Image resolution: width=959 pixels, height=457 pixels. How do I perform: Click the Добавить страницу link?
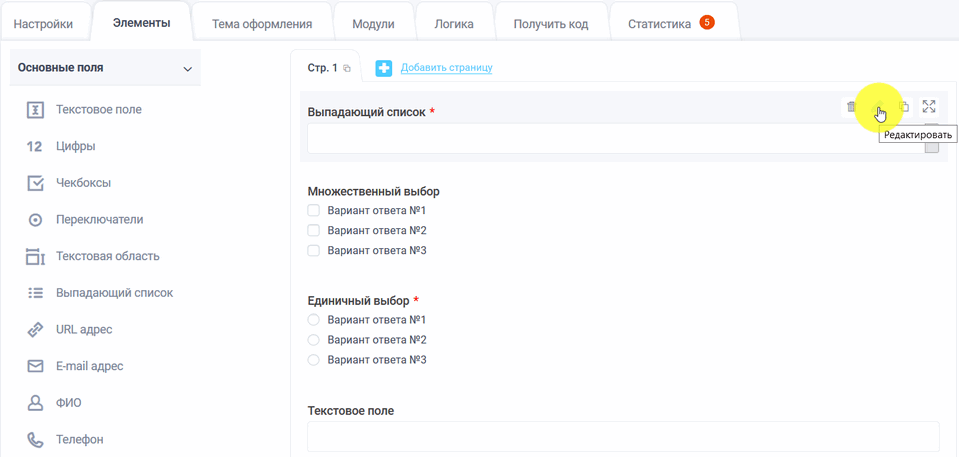click(446, 68)
